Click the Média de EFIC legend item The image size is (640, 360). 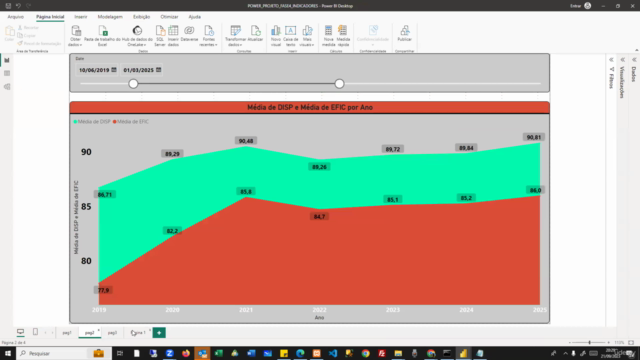131,122
